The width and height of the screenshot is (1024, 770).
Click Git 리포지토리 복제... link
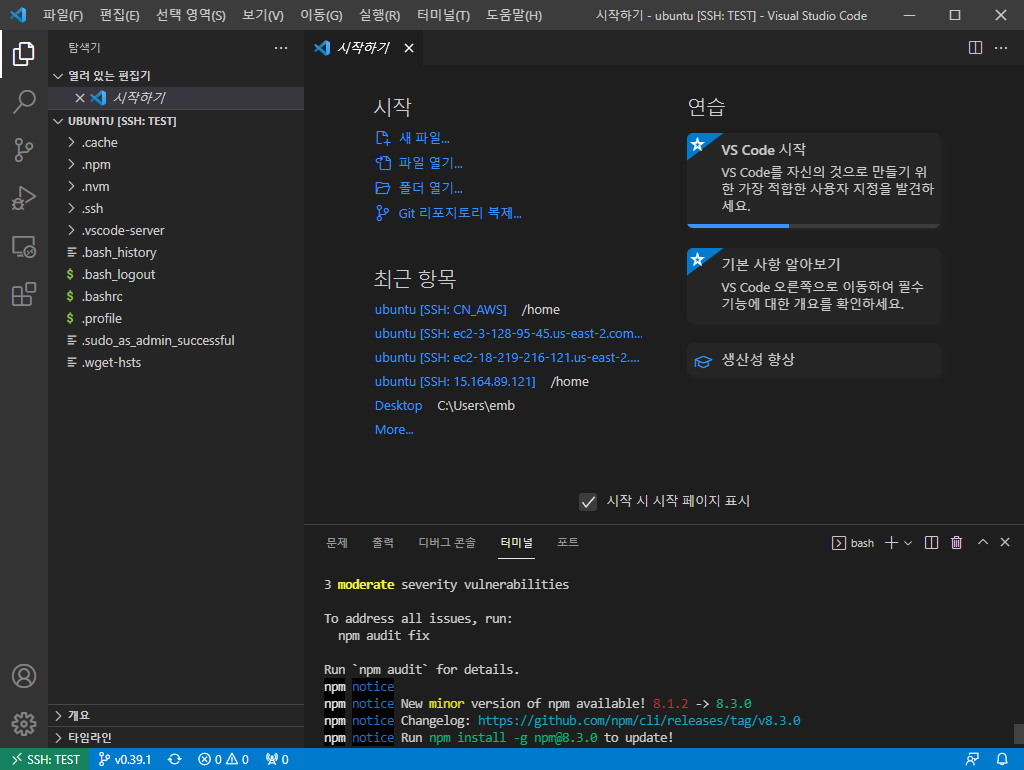point(460,213)
